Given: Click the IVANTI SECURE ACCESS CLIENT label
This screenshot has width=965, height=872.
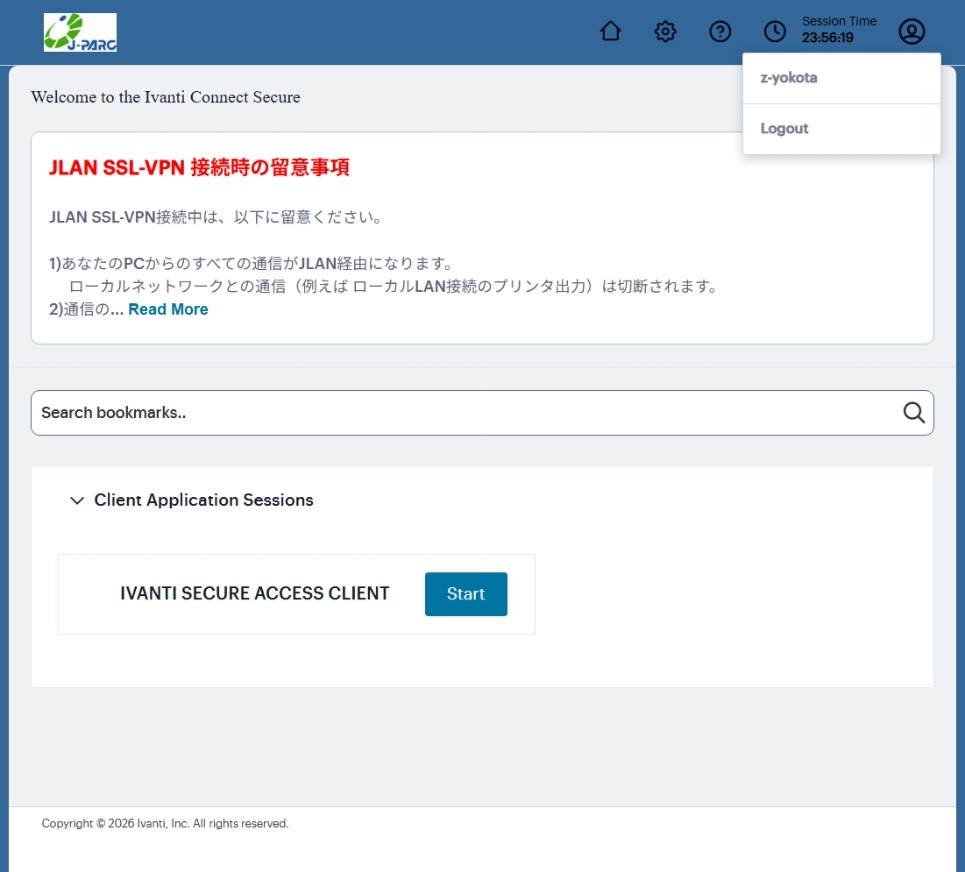Looking at the screenshot, I should (x=254, y=594).
